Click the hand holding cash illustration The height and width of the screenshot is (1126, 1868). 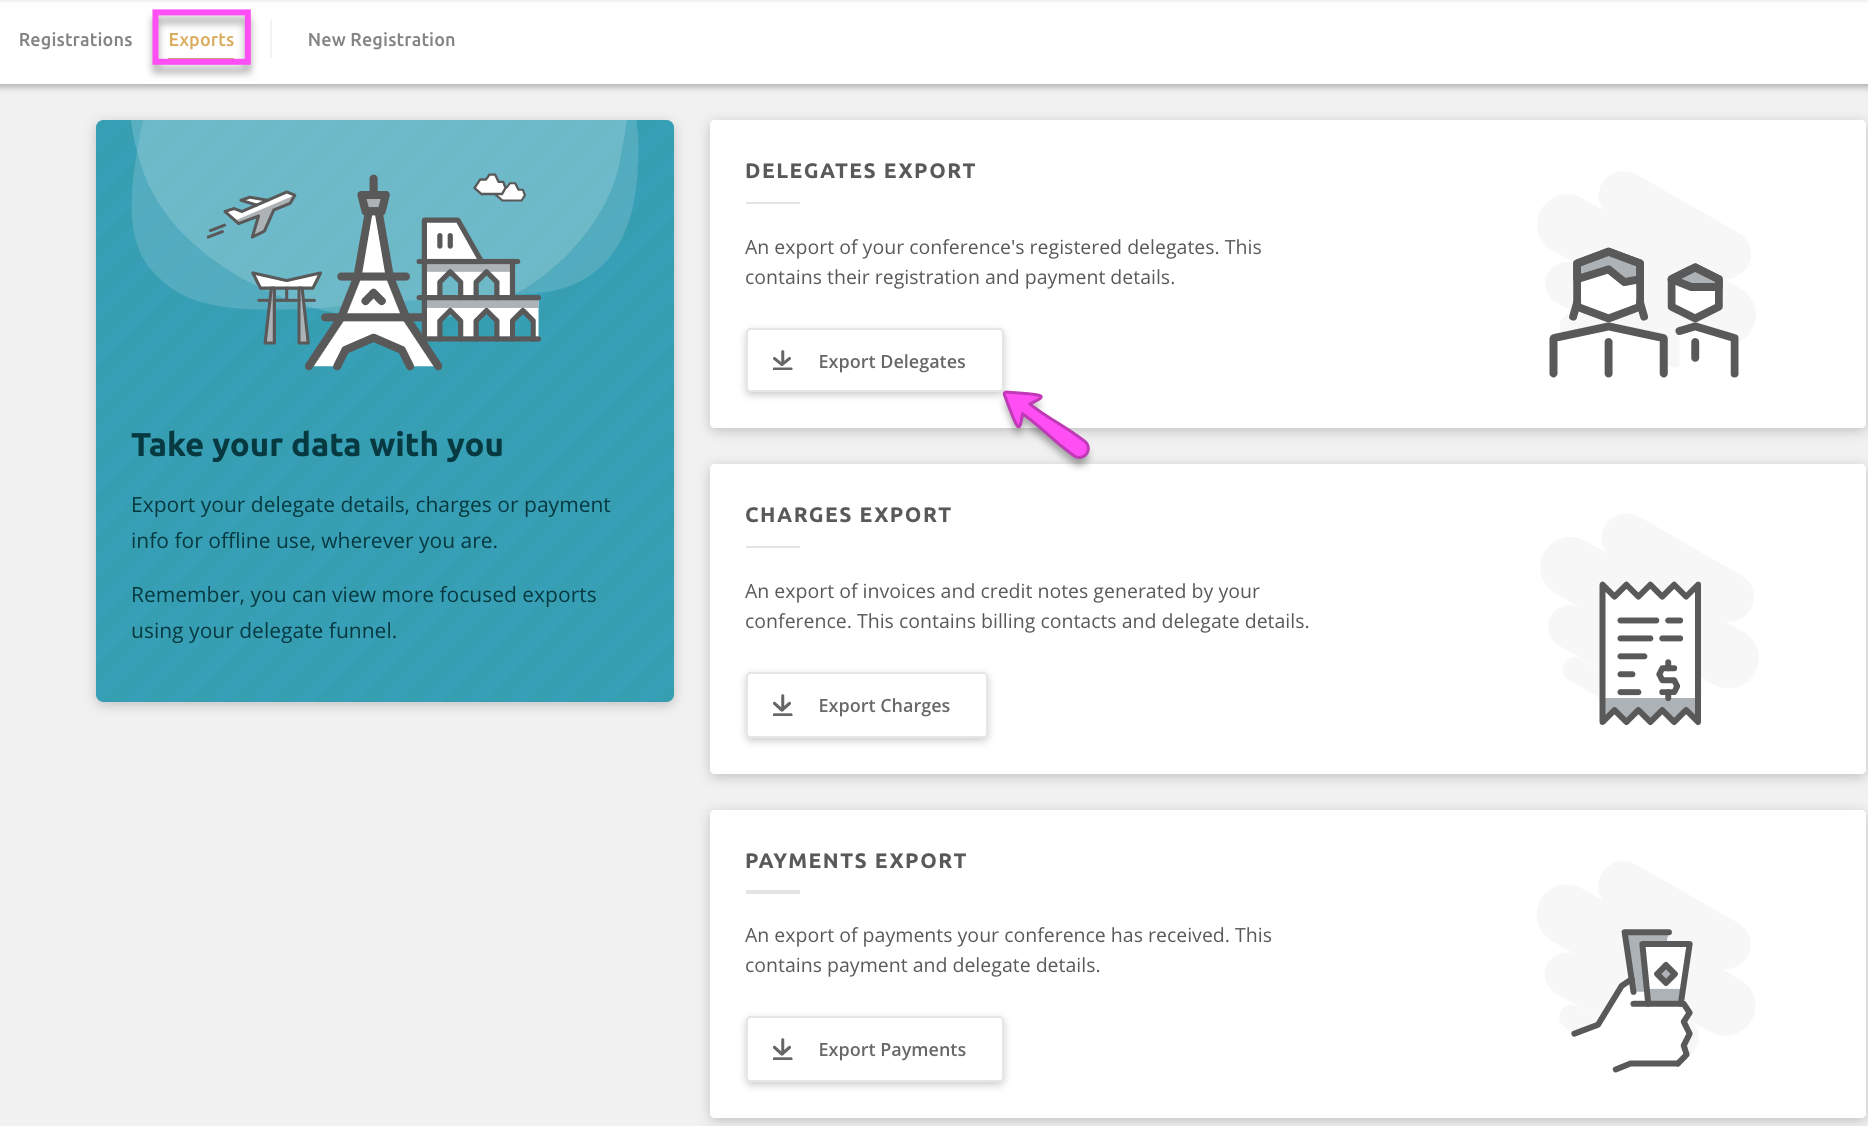(1632, 1000)
